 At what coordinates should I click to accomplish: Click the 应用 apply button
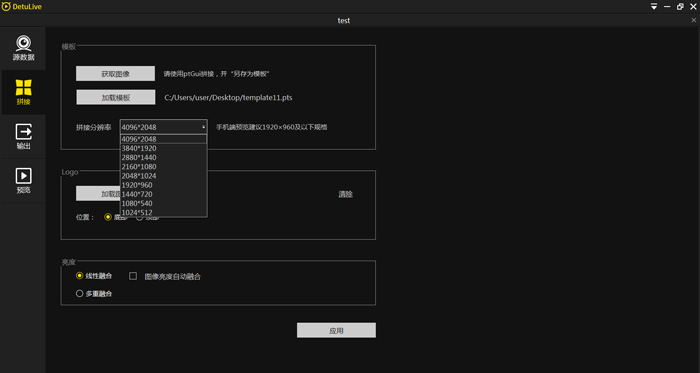point(336,331)
